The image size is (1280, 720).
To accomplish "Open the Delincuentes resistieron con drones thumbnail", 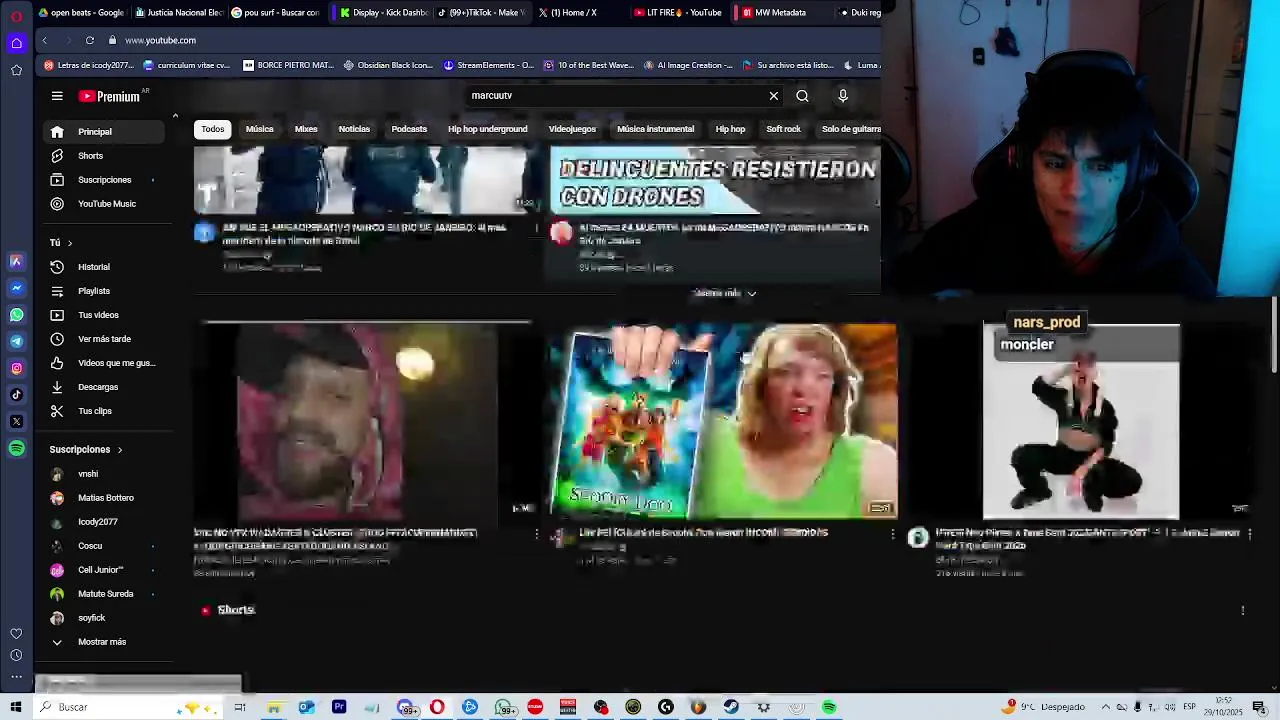I will point(715,180).
